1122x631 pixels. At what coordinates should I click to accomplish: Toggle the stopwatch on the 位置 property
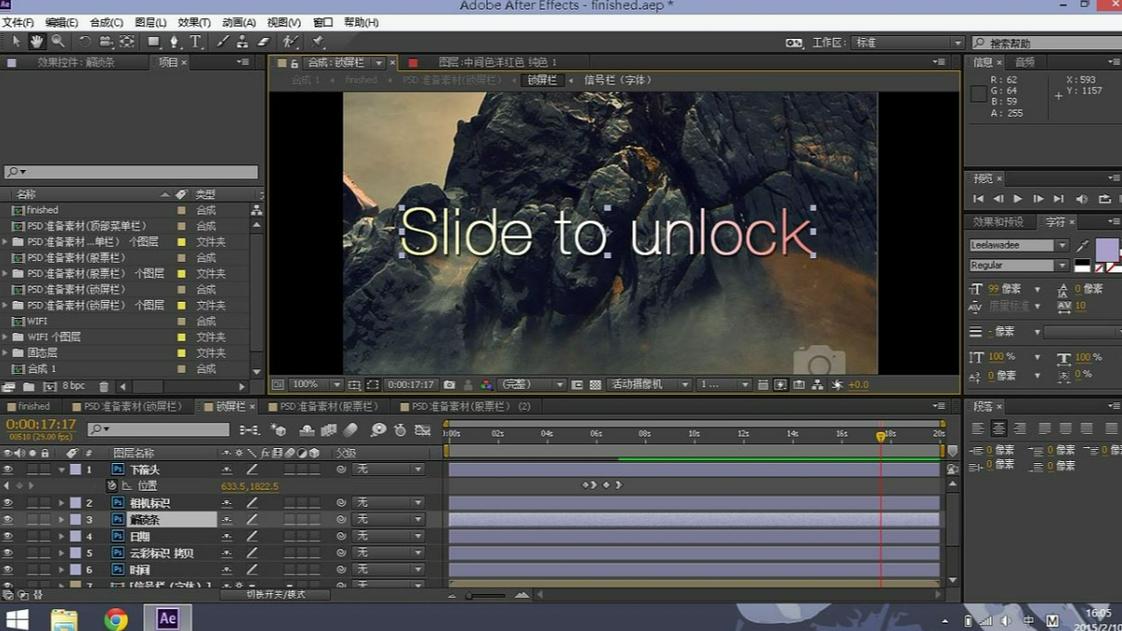(x=111, y=485)
